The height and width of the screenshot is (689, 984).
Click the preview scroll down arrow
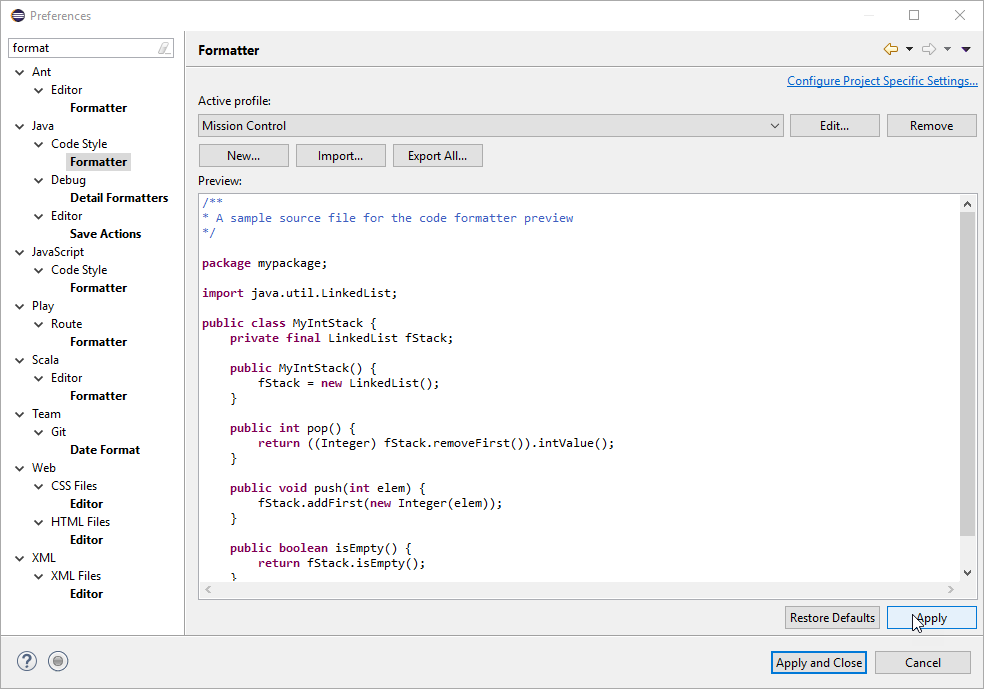click(967, 573)
